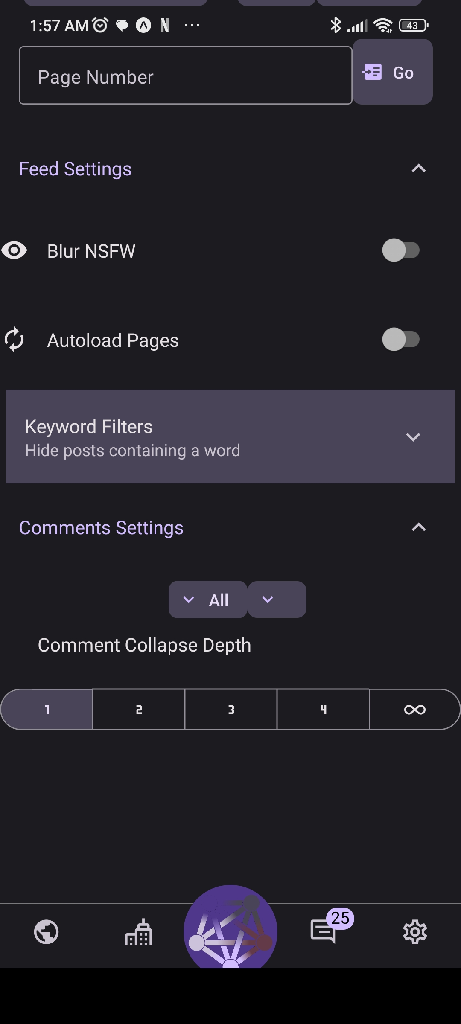Click the eye icon beside Blur NSFW
The image size is (461, 1024).
pos(14,250)
